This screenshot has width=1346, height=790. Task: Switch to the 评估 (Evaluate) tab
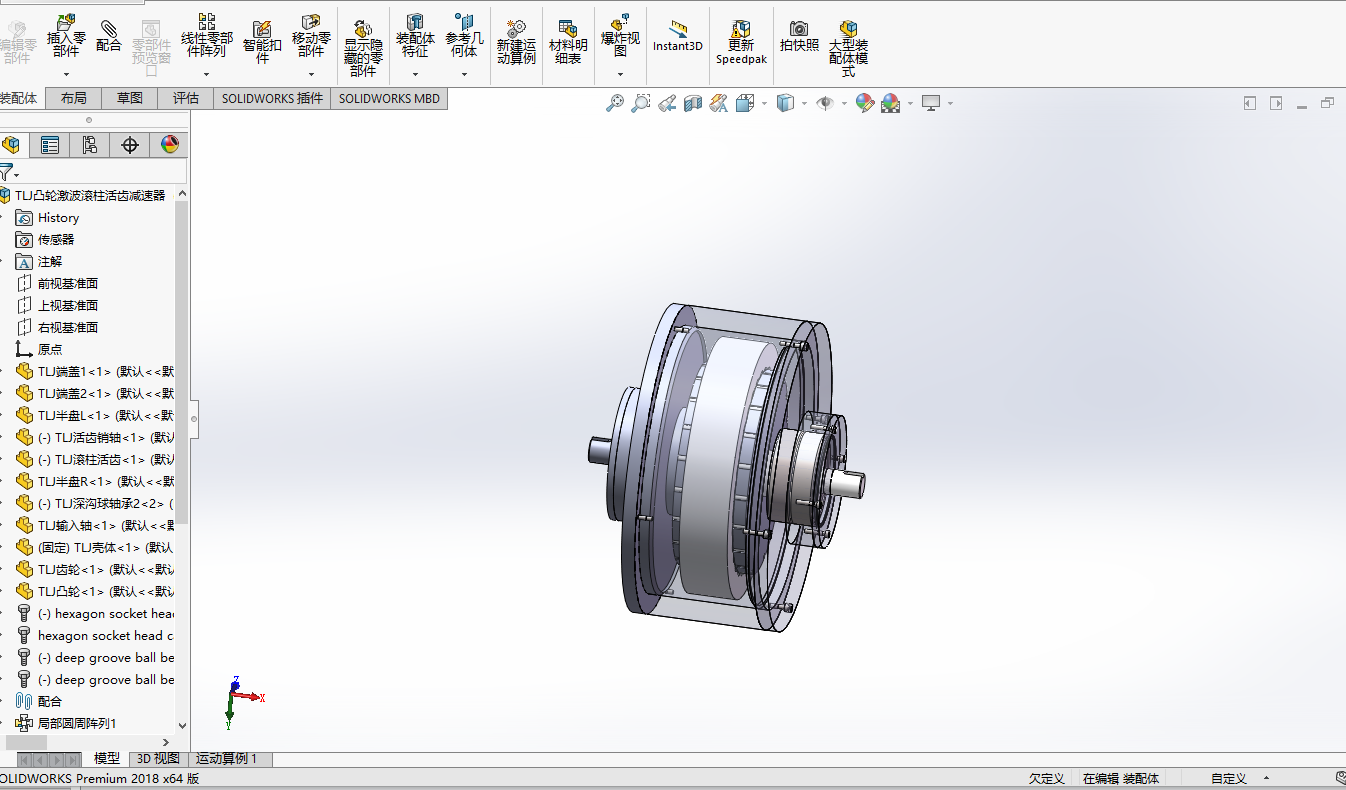186,98
